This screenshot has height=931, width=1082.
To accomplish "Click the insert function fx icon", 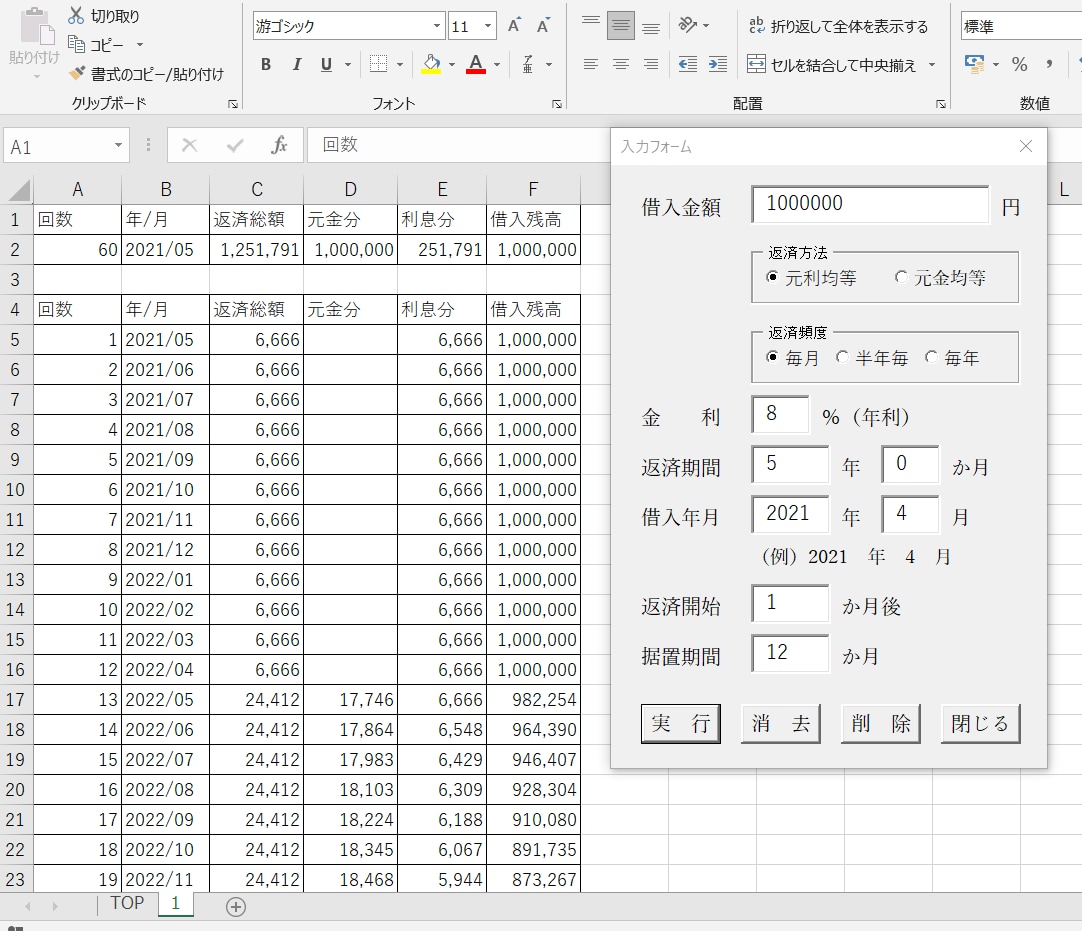I will click(x=279, y=145).
